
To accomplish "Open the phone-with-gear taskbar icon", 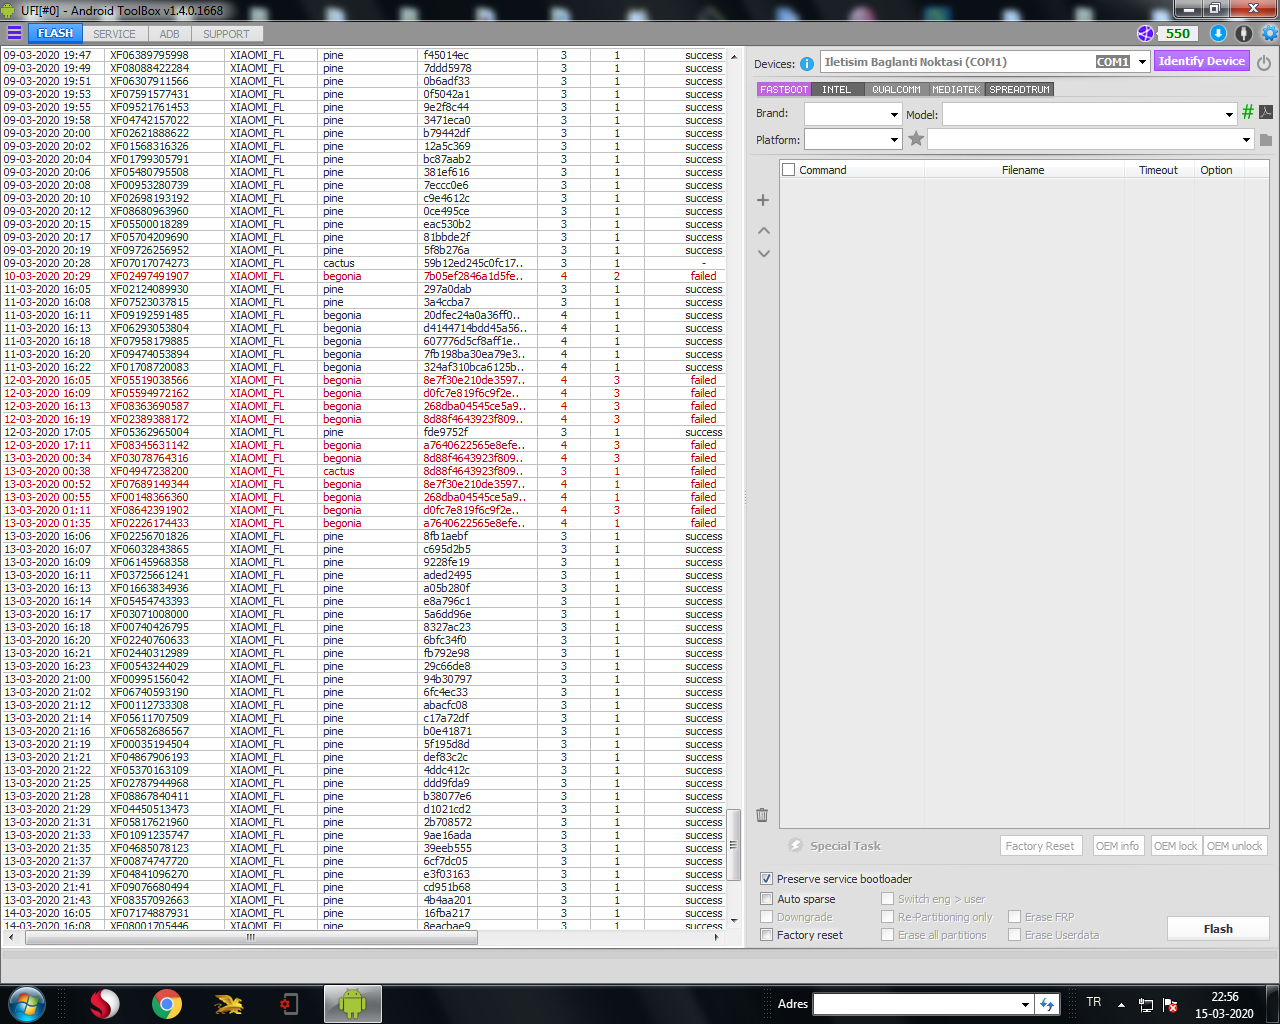I will click(289, 1003).
